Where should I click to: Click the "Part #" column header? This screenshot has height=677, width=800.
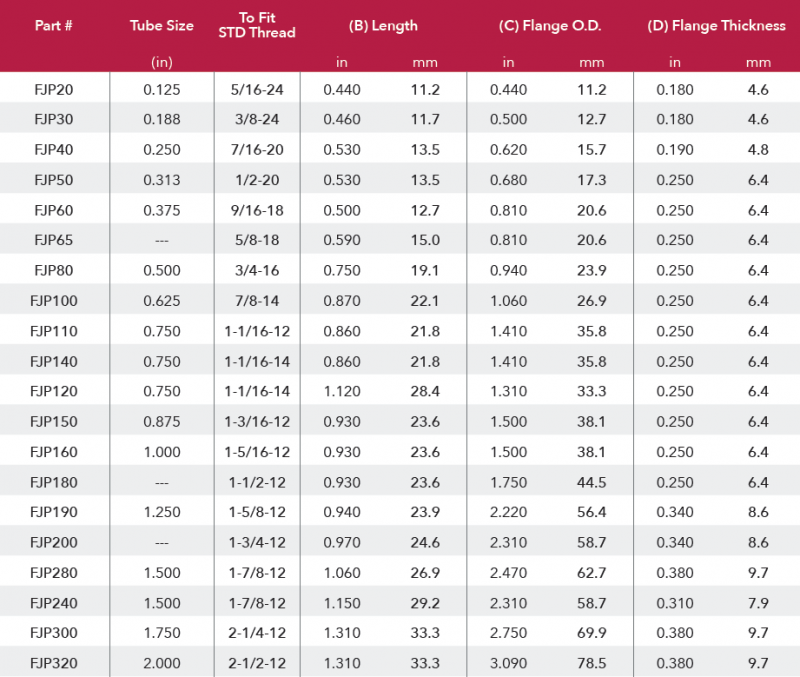[x=52, y=26]
